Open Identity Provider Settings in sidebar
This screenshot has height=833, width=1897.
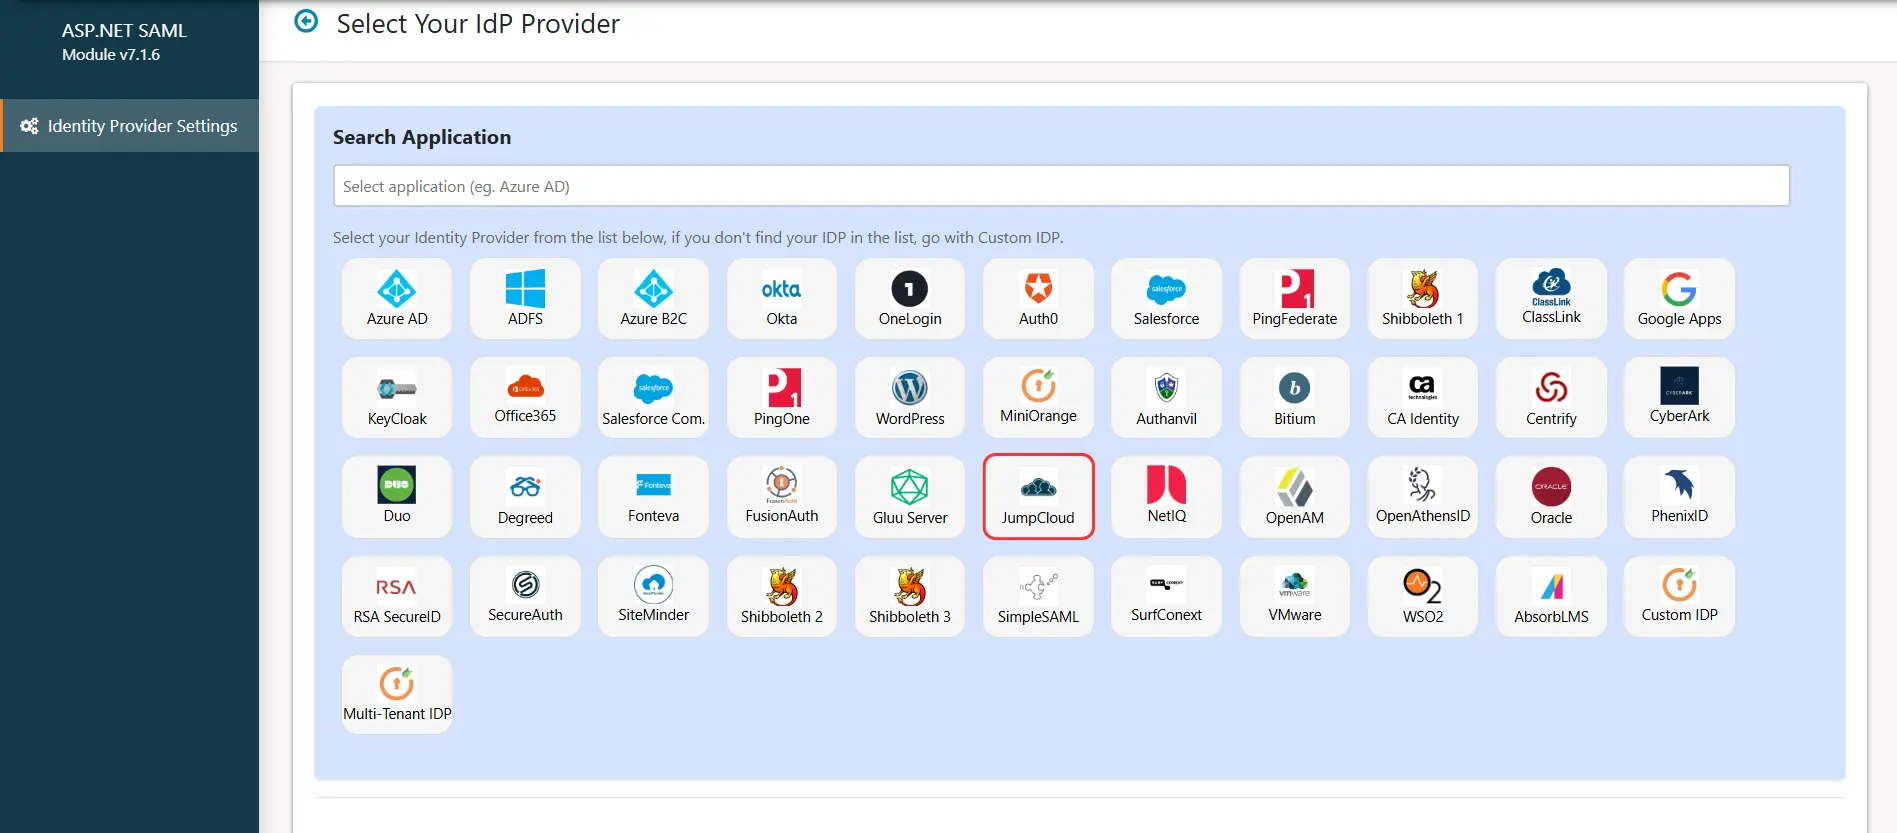[130, 126]
